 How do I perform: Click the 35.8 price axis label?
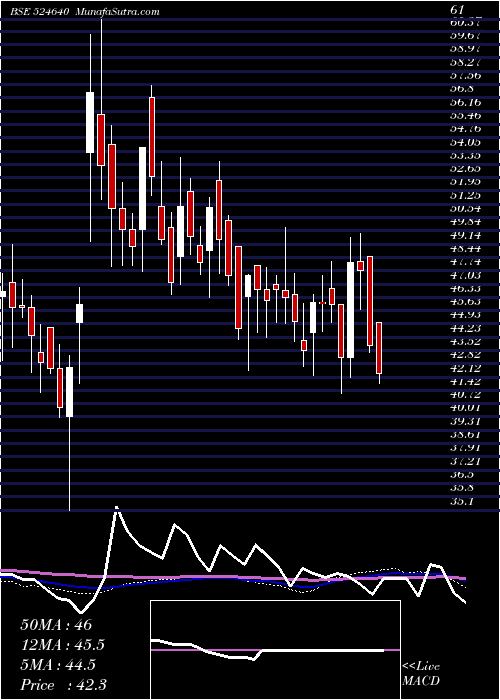462,488
